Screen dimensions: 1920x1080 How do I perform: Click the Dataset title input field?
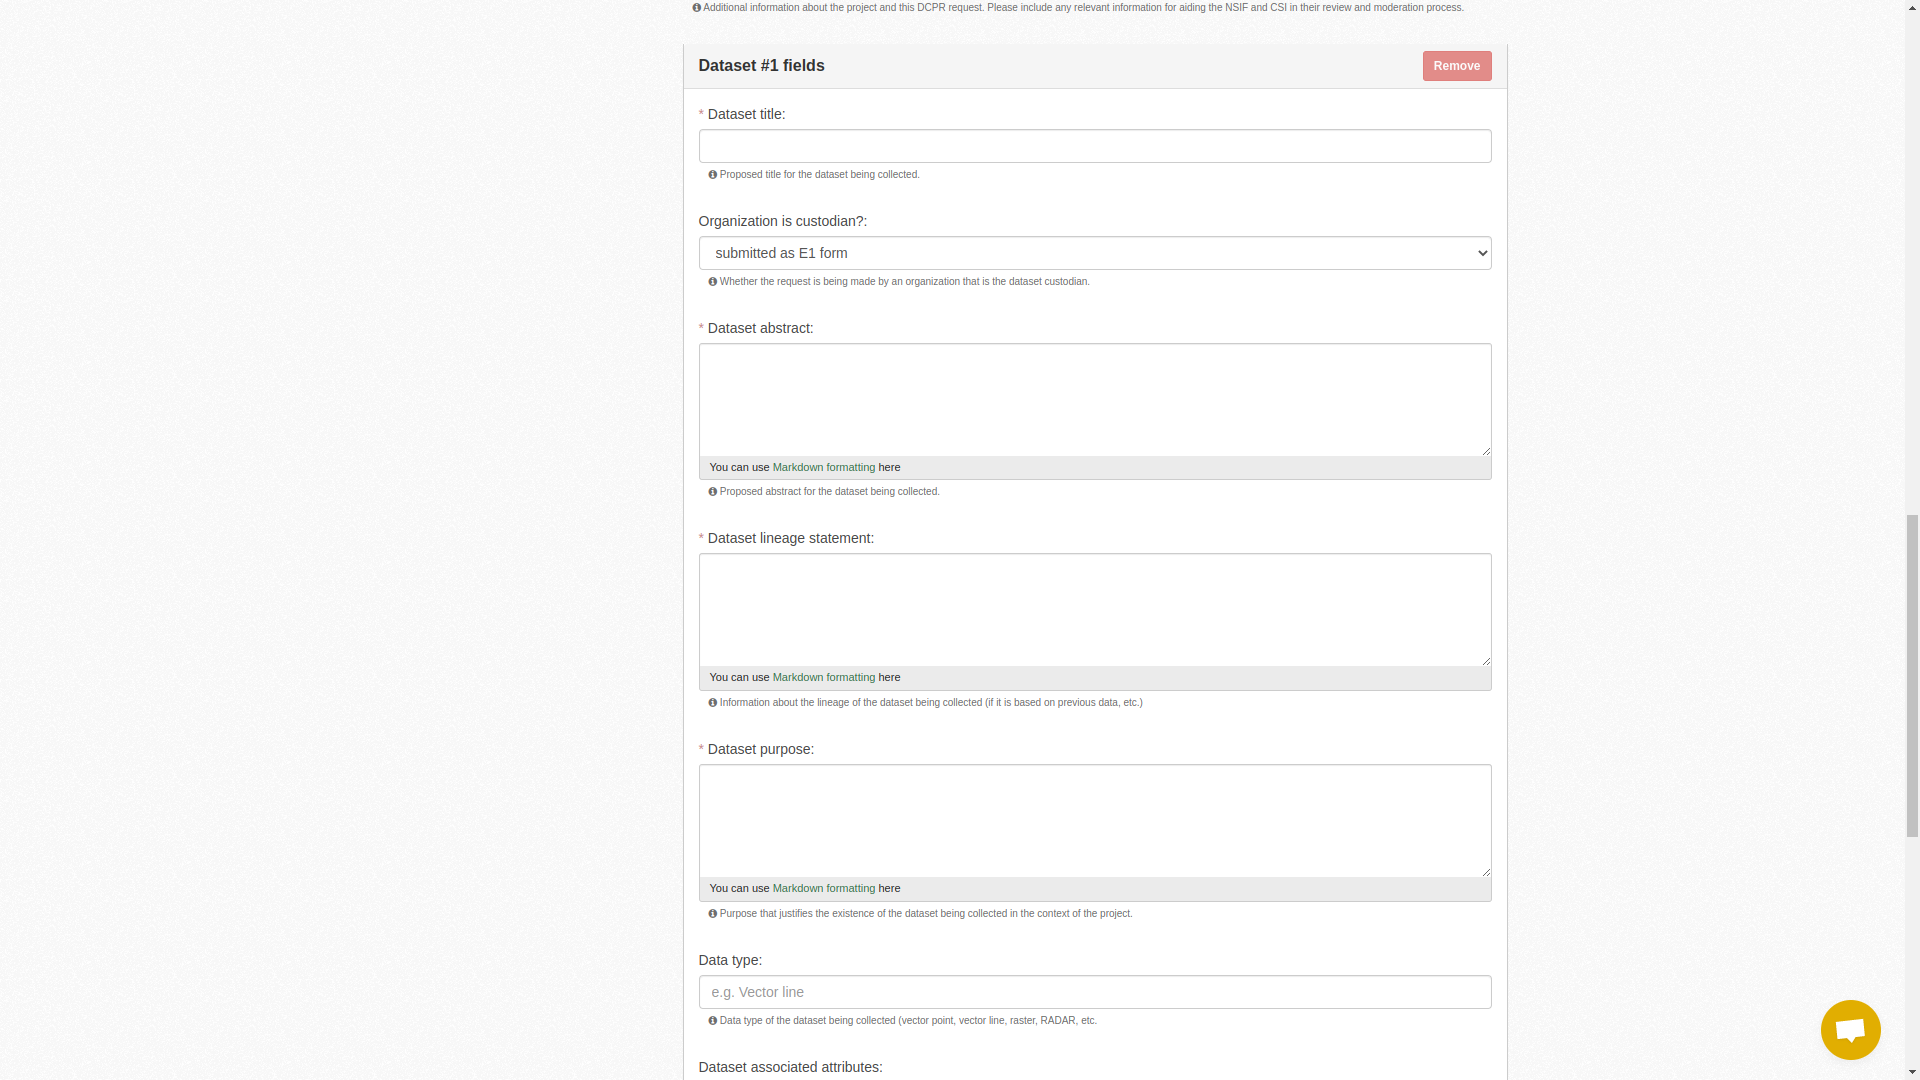pyautogui.click(x=1094, y=145)
